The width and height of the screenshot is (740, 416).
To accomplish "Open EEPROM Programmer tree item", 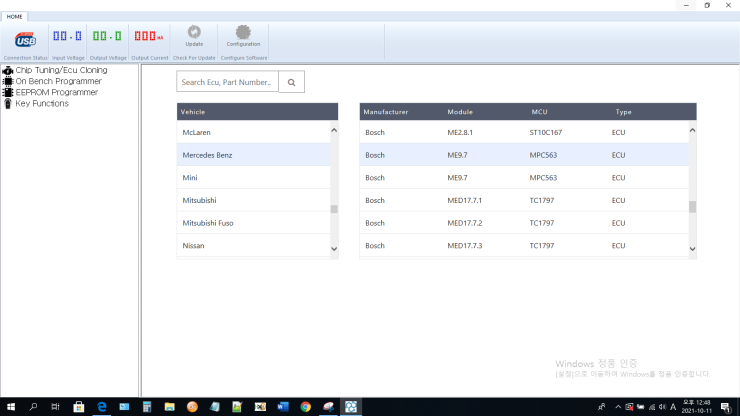I will click(57, 93).
